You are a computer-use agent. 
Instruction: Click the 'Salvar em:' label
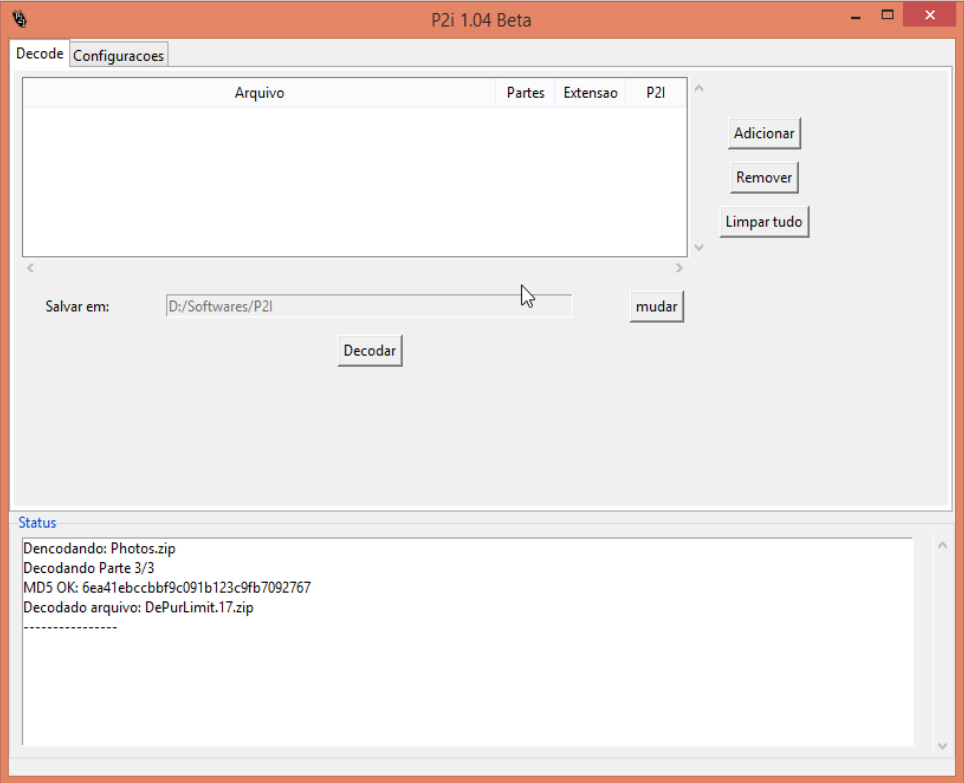(x=77, y=306)
